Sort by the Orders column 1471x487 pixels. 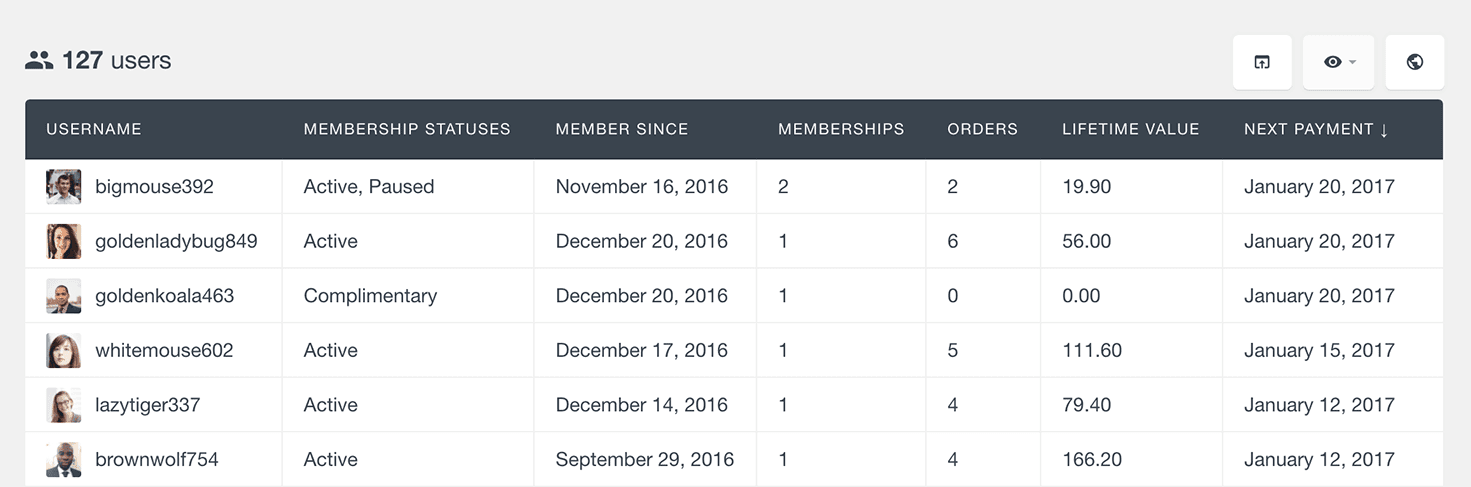[982, 129]
